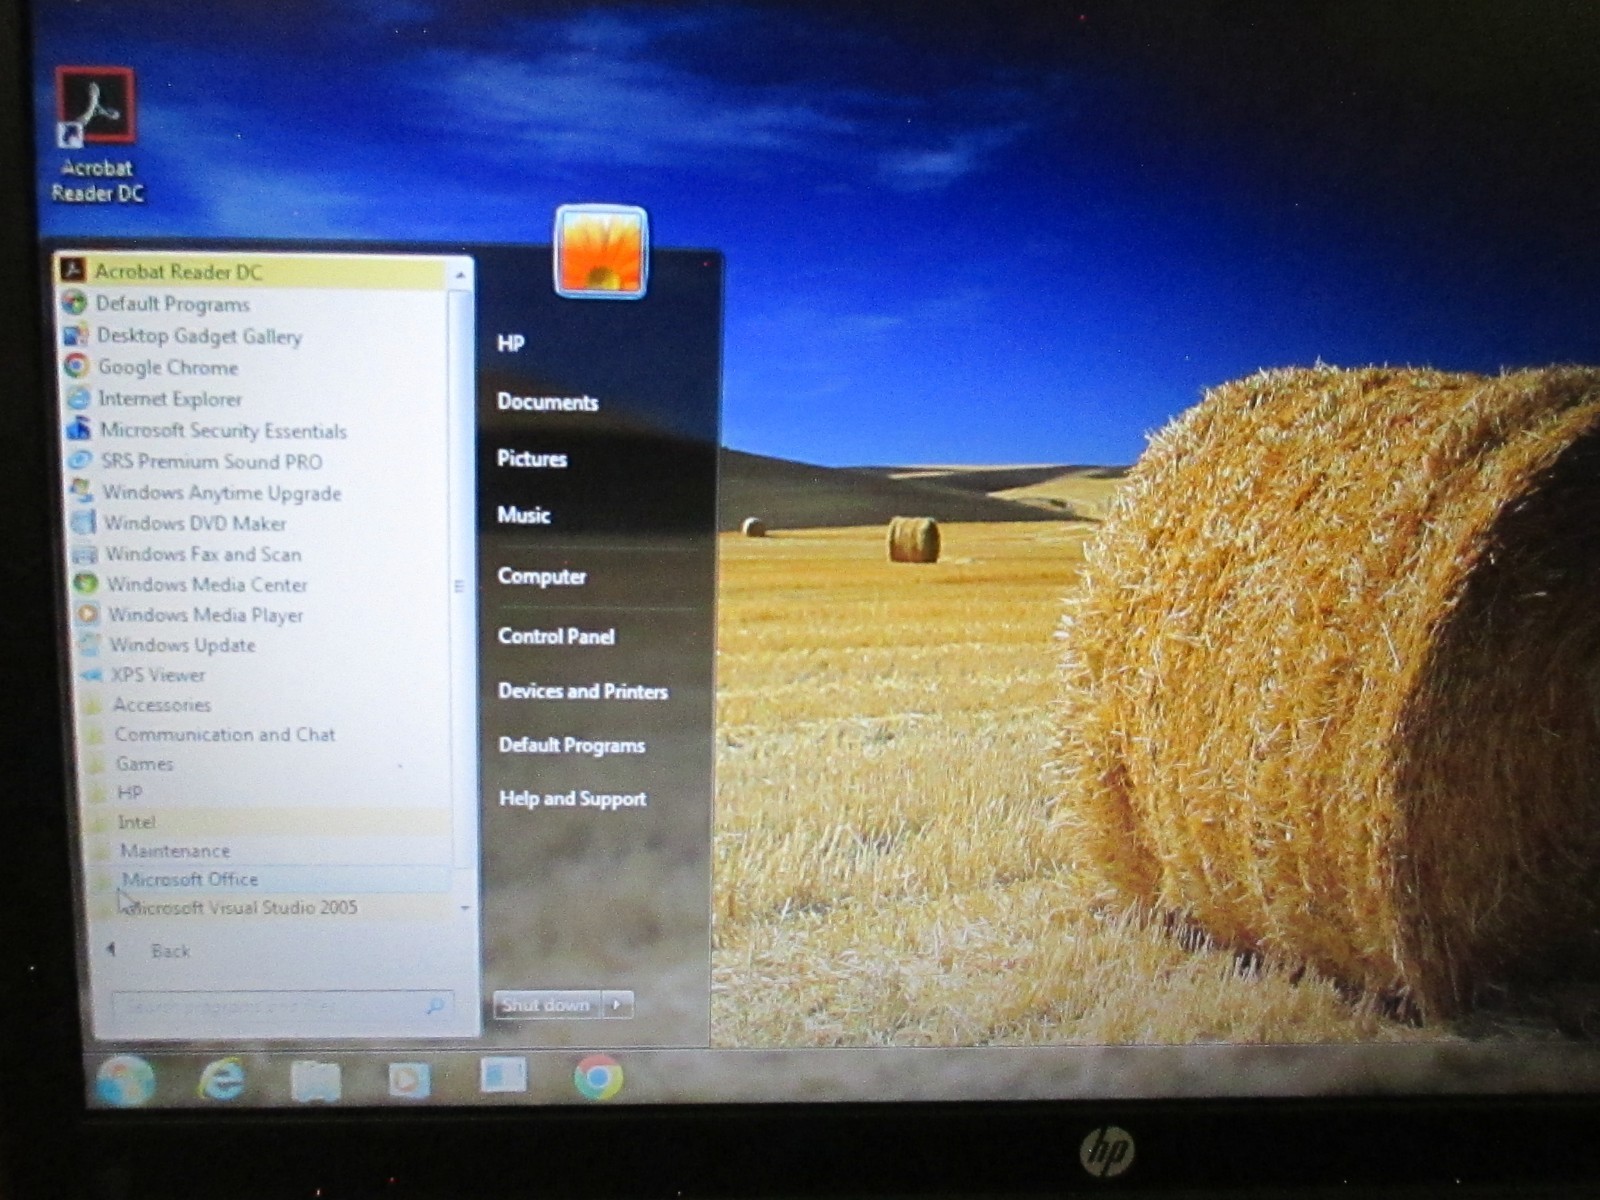Open the HP user folder link
The height and width of the screenshot is (1200, 1600).
[x=510, y=343]
